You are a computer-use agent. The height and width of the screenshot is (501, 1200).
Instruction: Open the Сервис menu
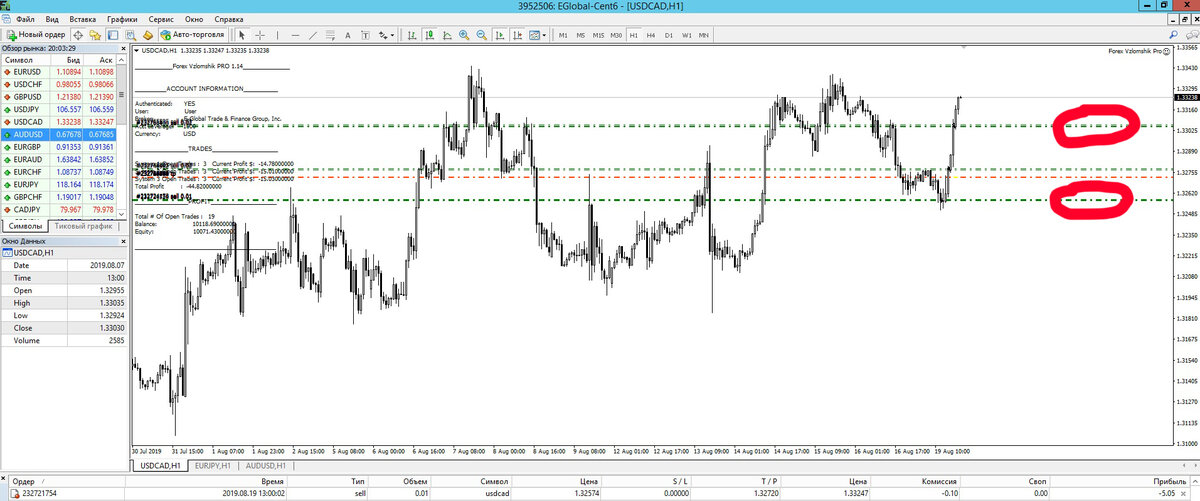pos(161,19)
